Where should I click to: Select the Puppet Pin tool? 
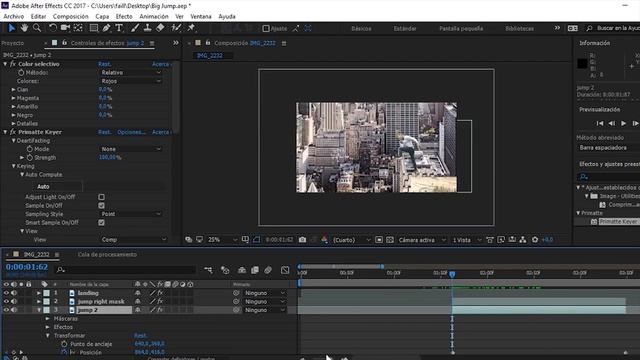191,28
